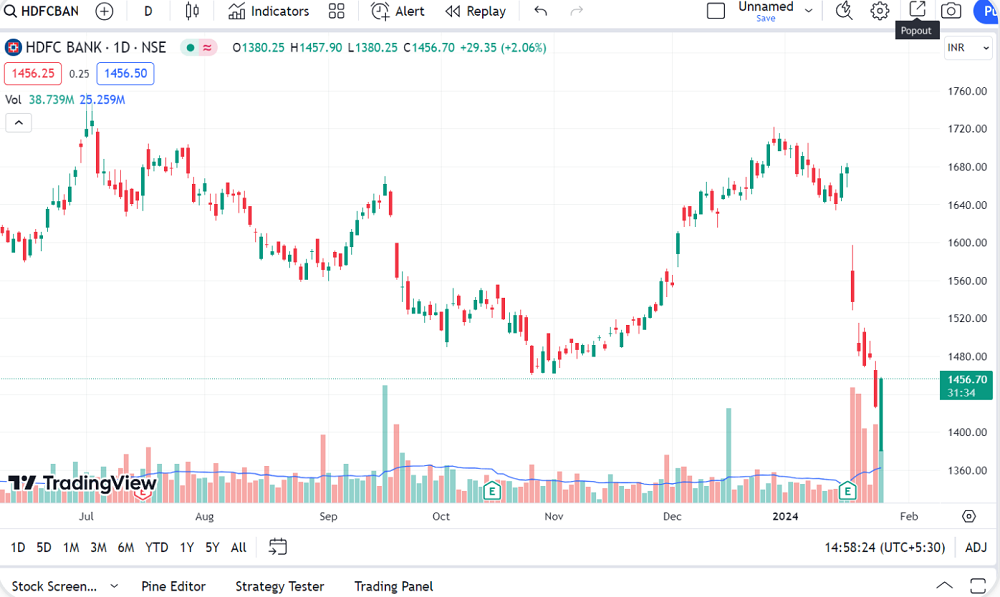Select the 1D time range
The image size is (1000, 597).
point(18,547)
